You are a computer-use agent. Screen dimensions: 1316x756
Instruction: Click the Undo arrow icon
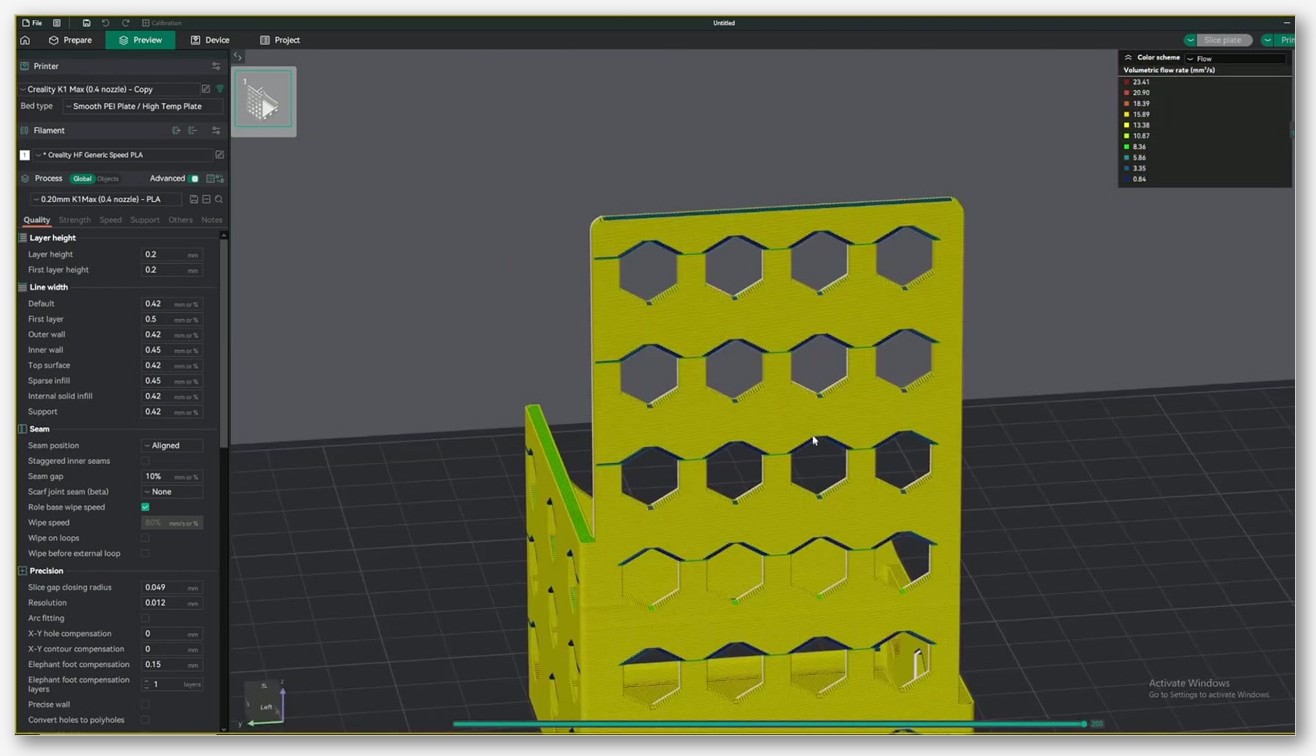105,22
